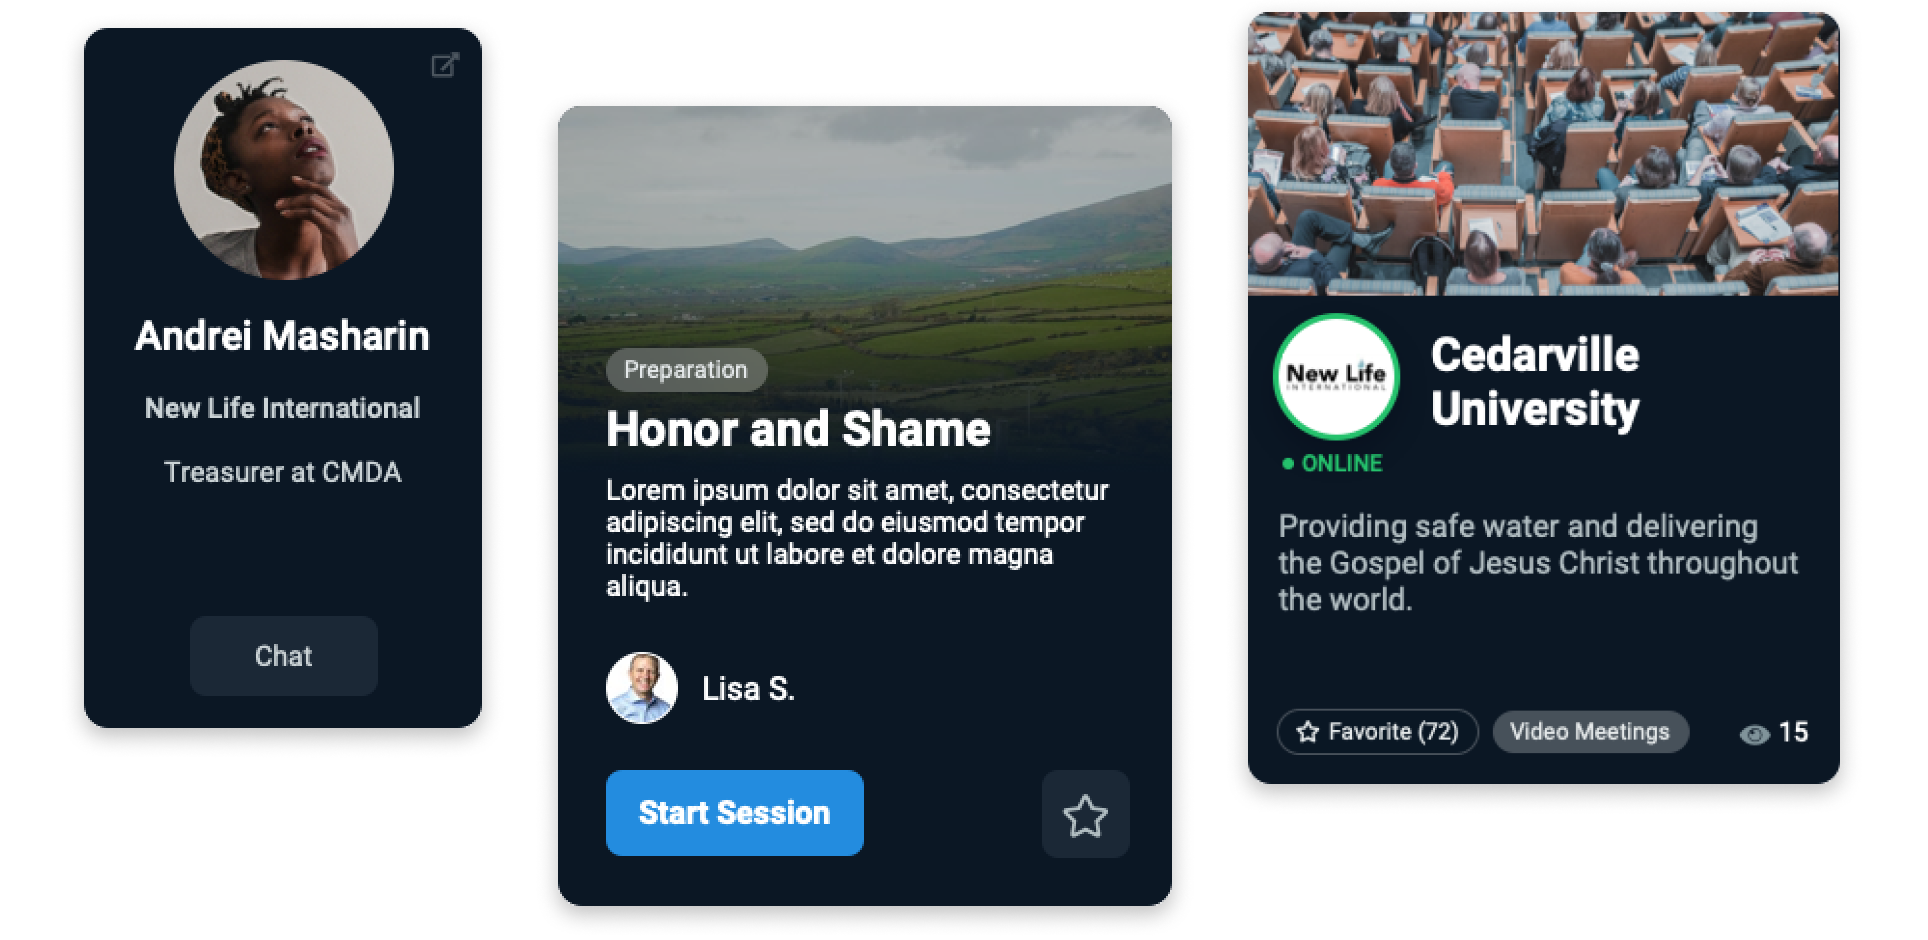Click the New Life International logo
The width and height of the screenshot is (1928, 940).
pos(1336,377)
